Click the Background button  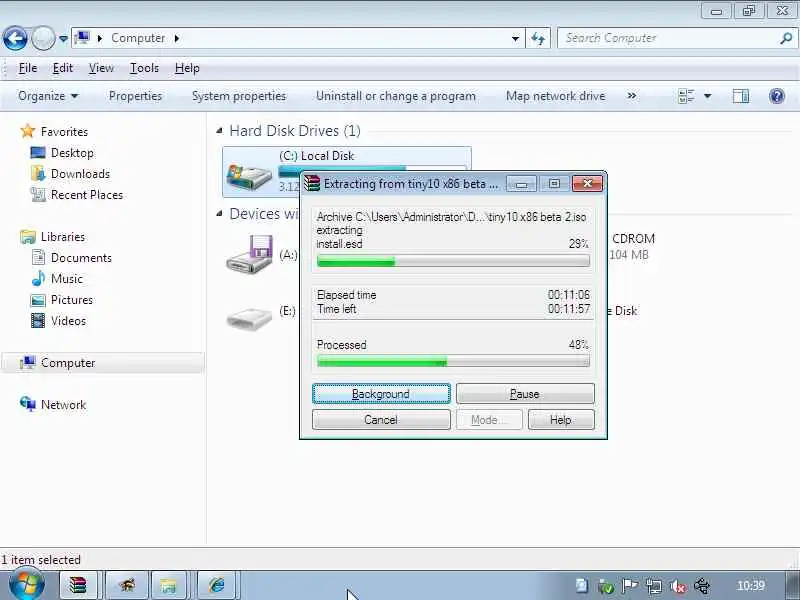click(381, 394)
